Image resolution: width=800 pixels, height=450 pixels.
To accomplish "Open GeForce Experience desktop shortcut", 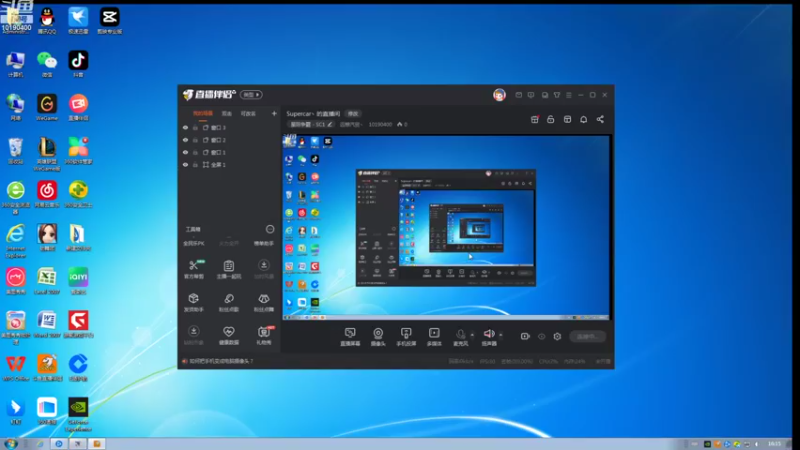I will [x=78, y=414].
